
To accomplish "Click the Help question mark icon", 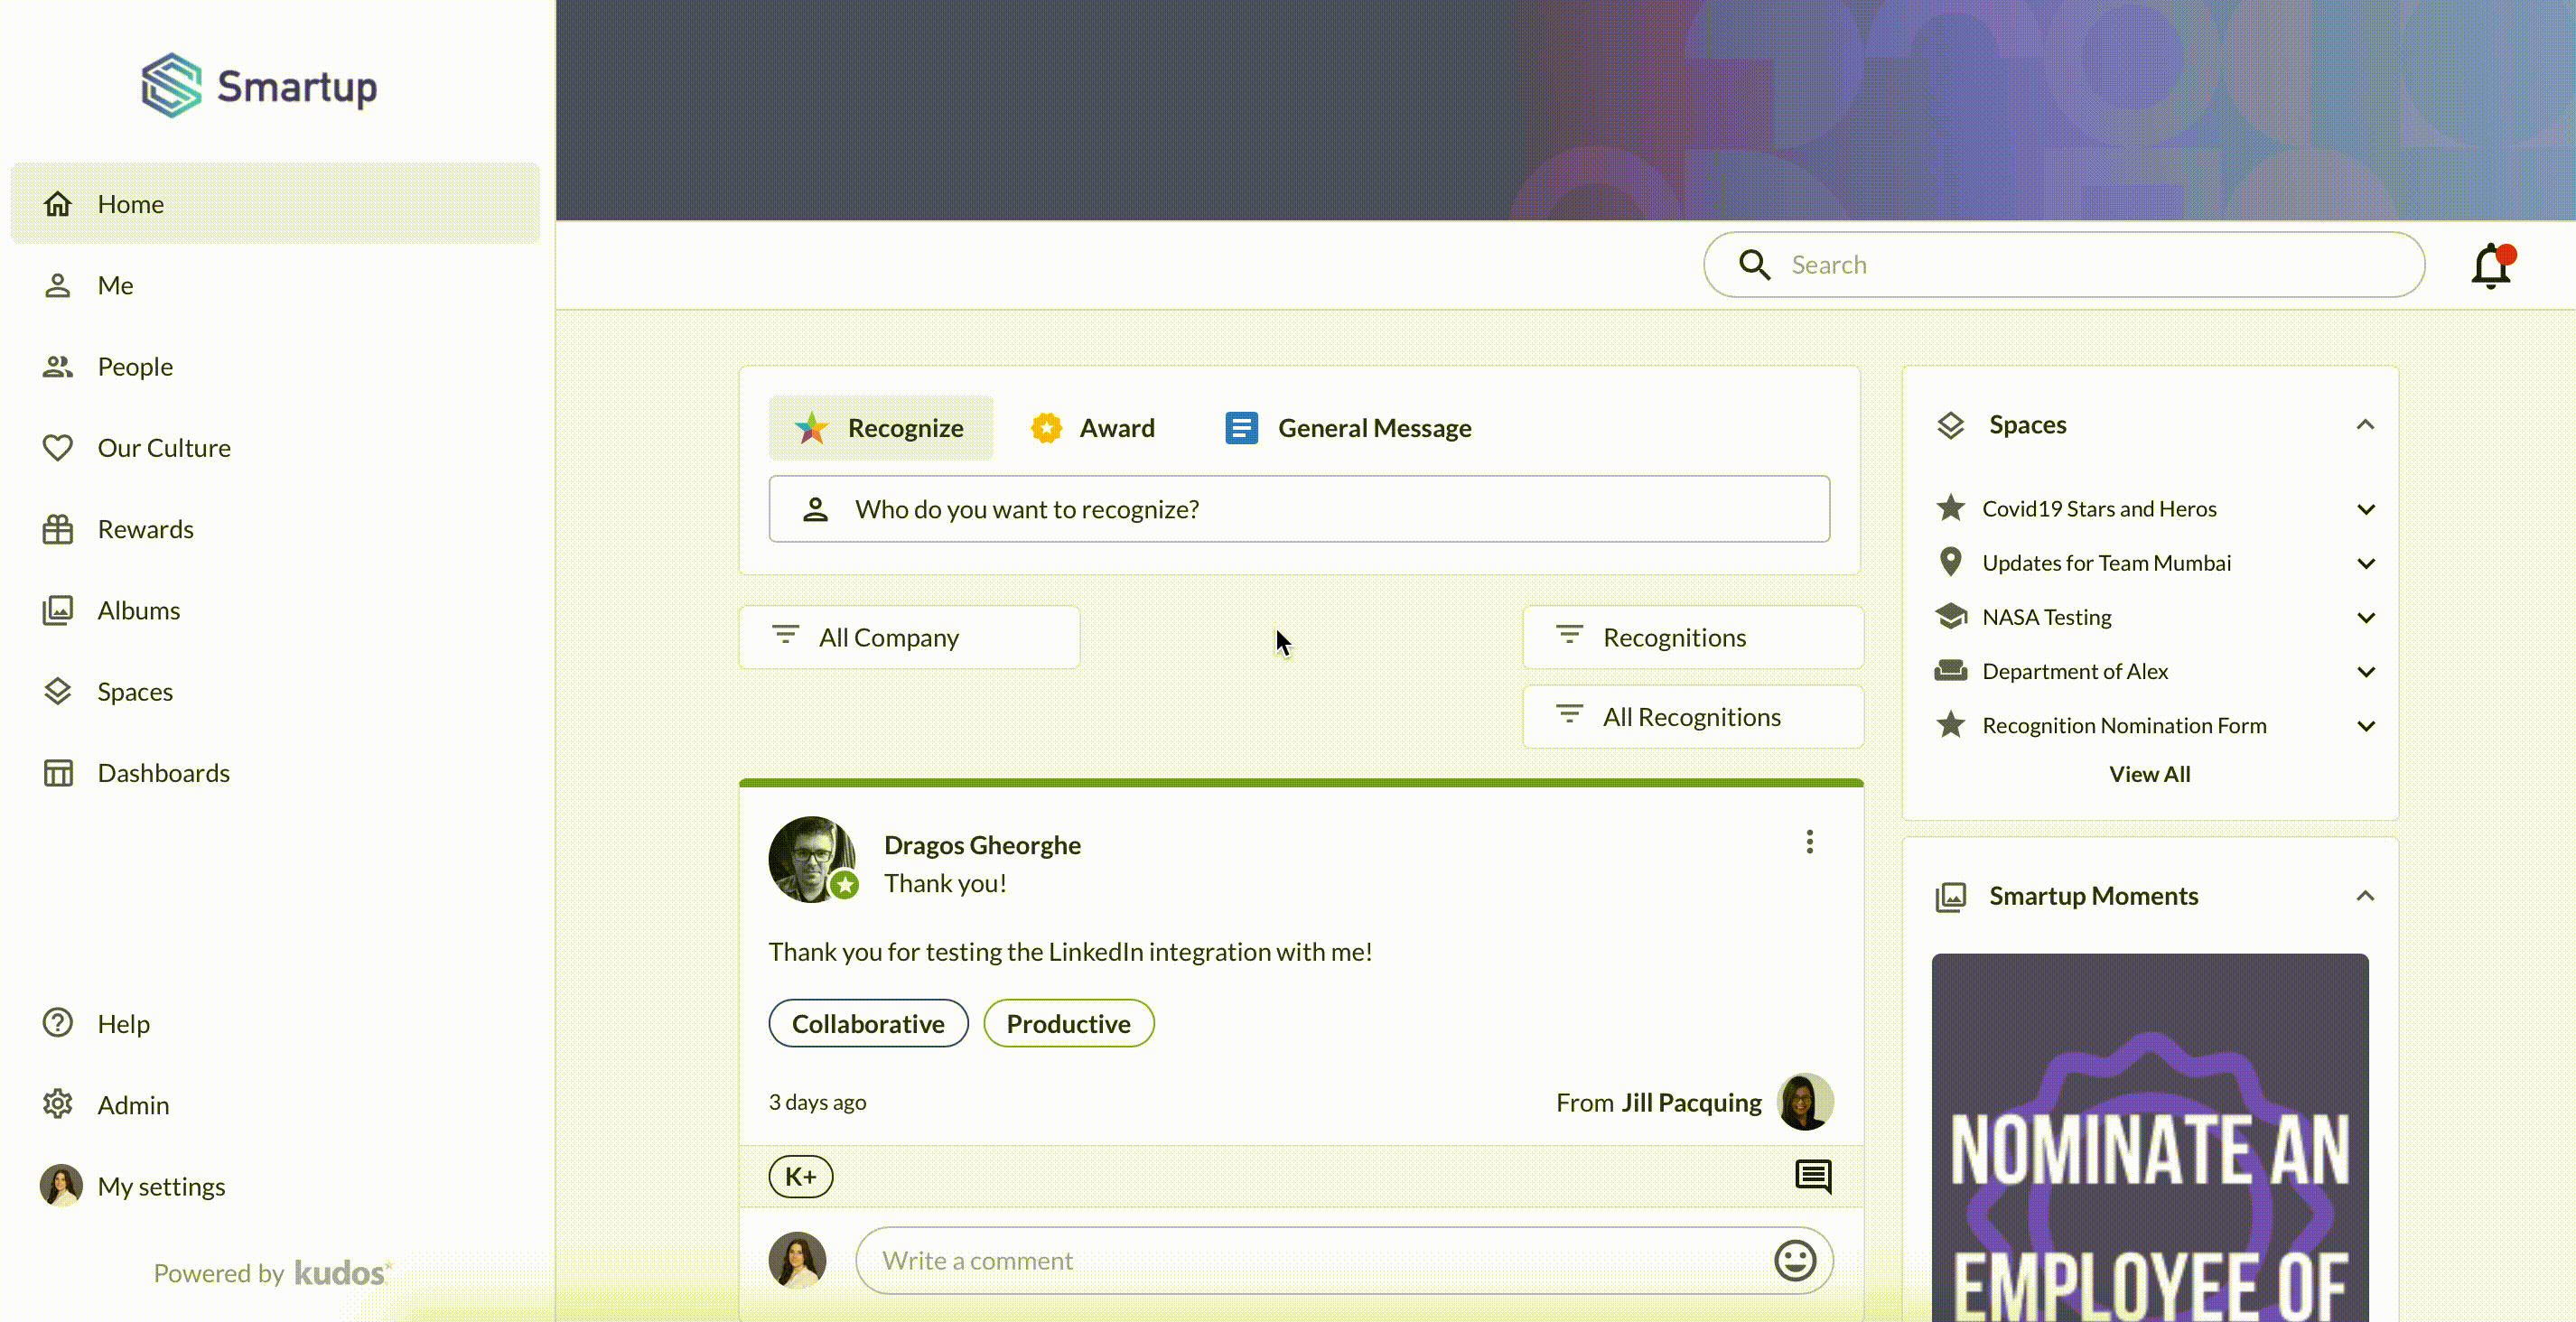I will click(x=58, y=1023).
